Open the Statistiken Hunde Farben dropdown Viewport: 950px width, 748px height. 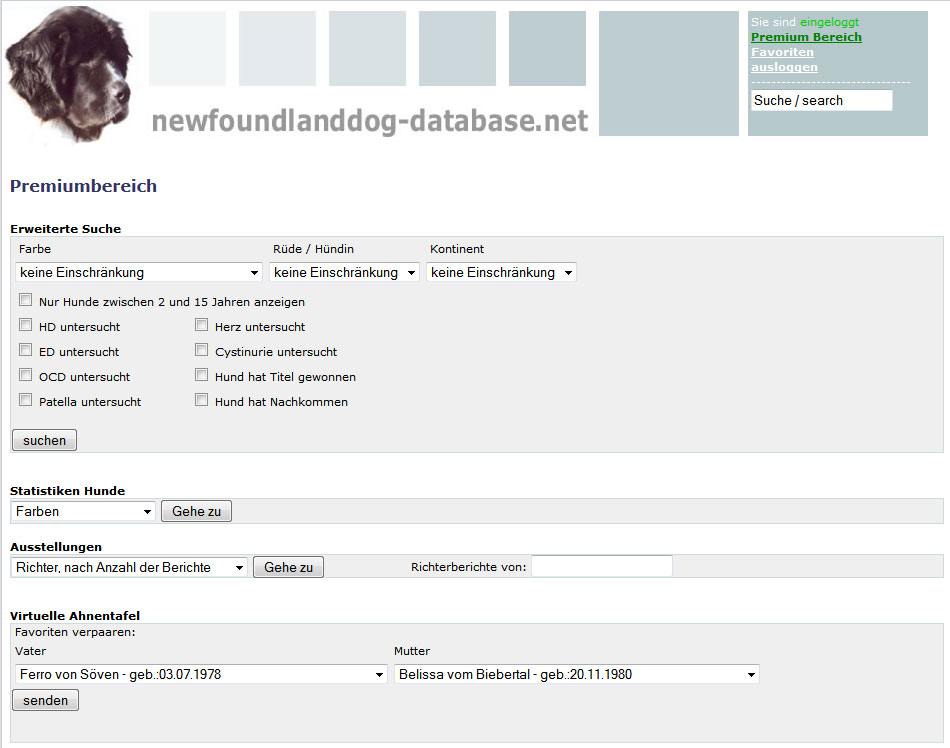click(84, 512)
